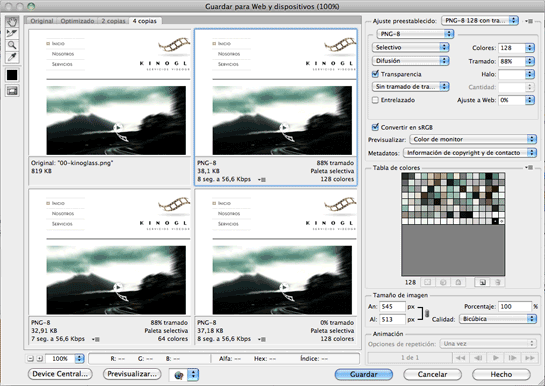Delete selected color trash icon
Image resolution: width=545 pixels, height=386 pixels.
tap(498, 282)
